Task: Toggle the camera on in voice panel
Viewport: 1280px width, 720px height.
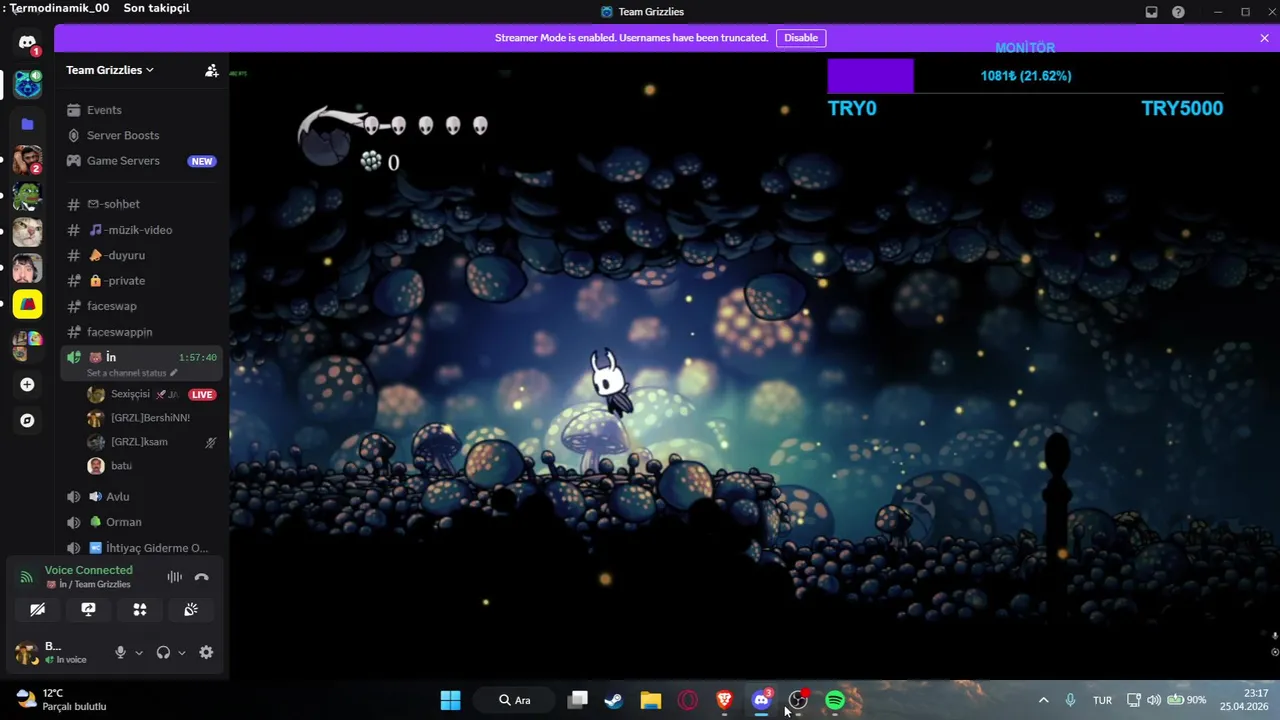Action: [38, 610]
